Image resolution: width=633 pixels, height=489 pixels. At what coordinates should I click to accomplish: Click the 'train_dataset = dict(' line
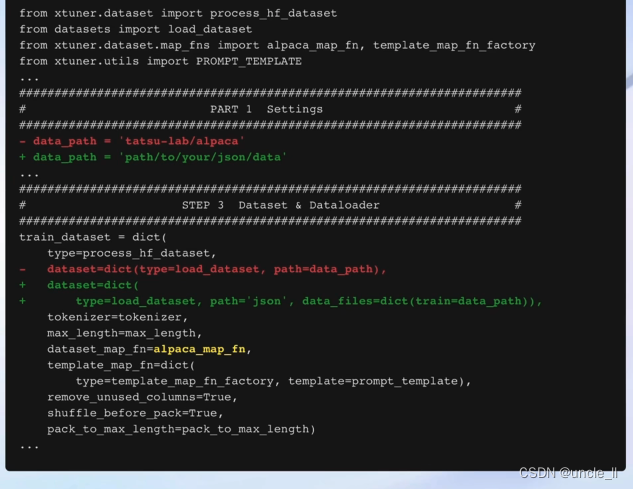pyautogui.click(x=93, y=237)
